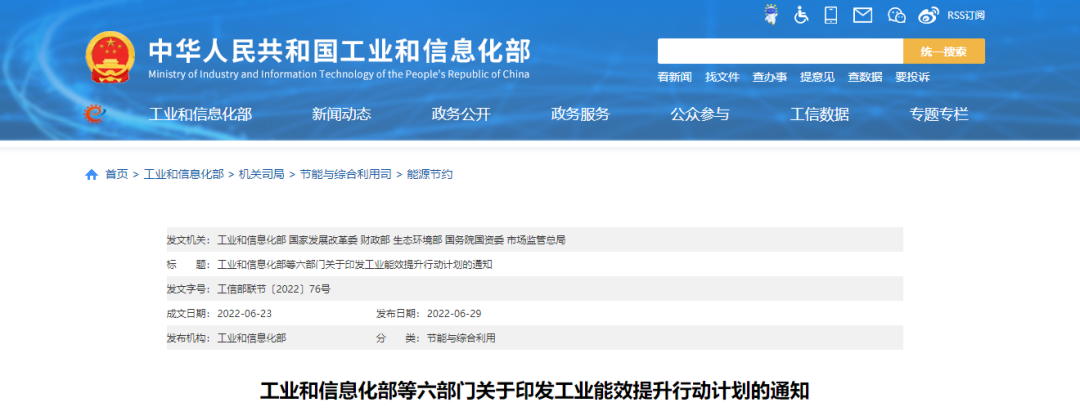Click the date 2022-06-23
Viewport: 1080px width, 416px height.
245,314
